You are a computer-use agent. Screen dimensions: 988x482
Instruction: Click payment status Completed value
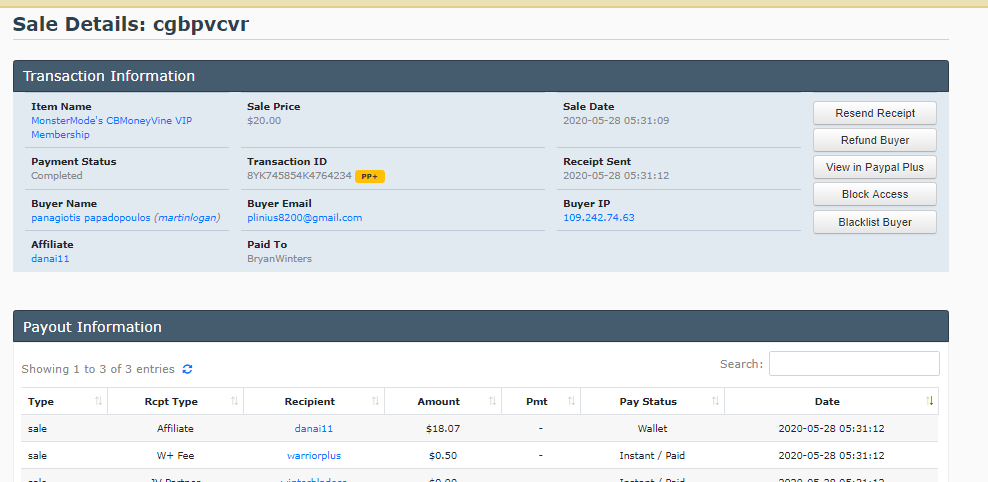pos(57,176)
